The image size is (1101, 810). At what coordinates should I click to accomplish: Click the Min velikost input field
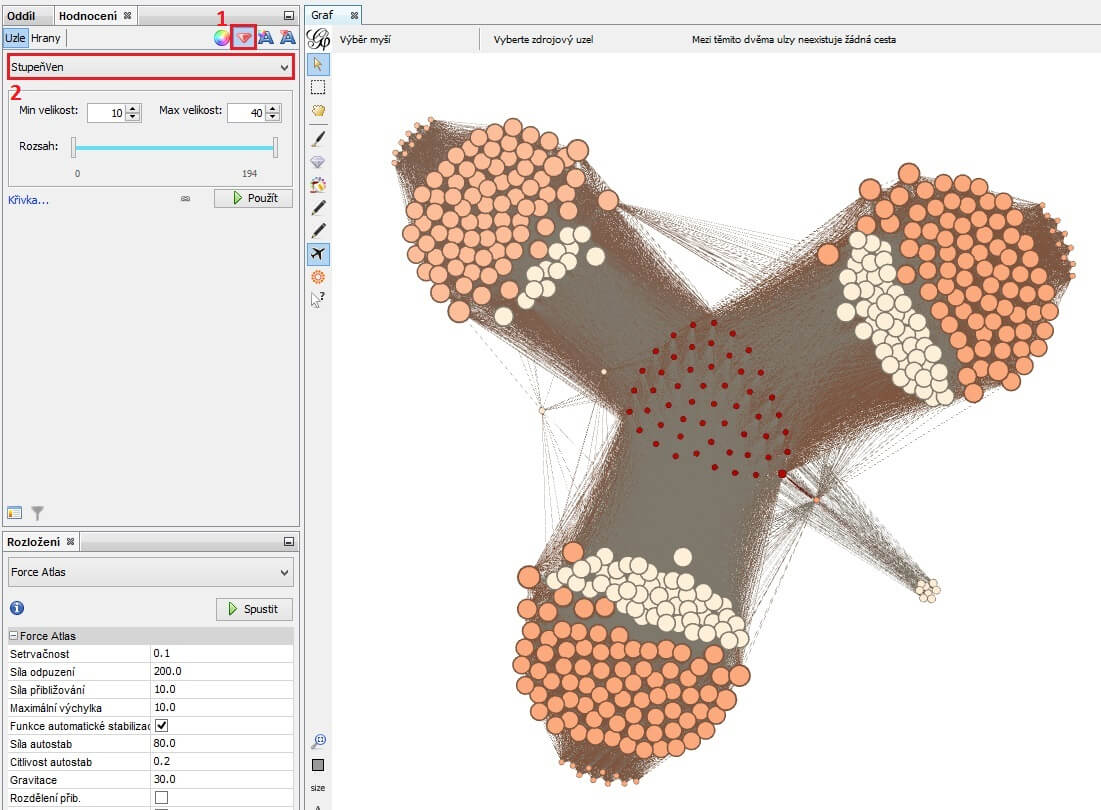(106, 112)
